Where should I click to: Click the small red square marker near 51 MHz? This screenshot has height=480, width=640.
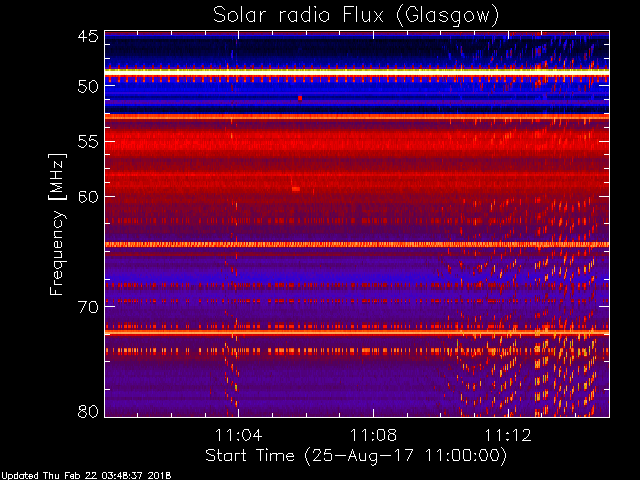pos(300,98)
